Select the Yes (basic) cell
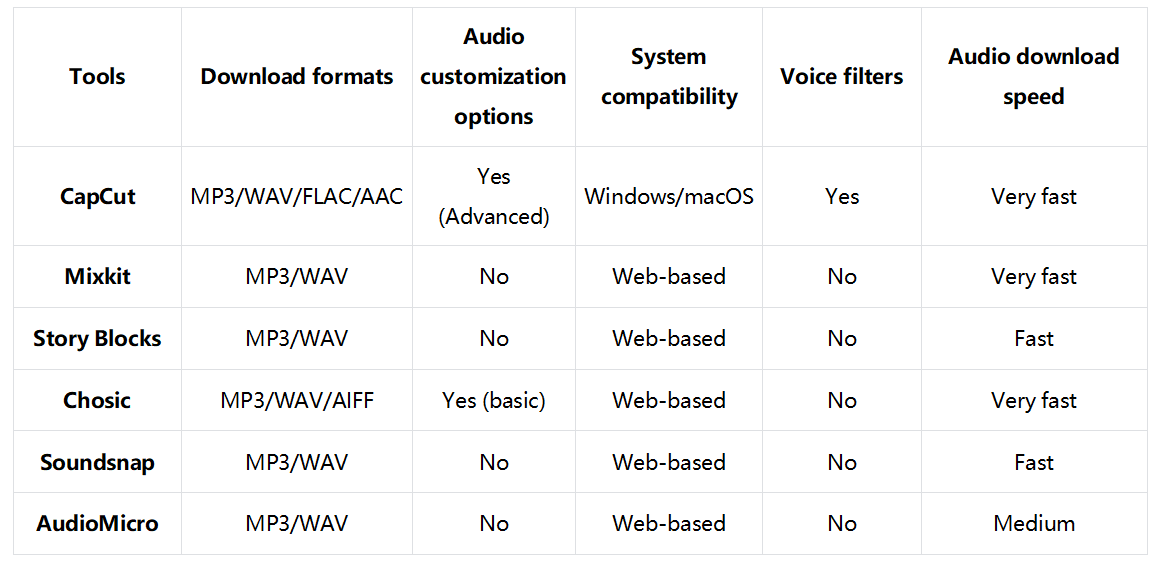The width and height of the screenshot is (1165, 564). click(x=493, y=400)
